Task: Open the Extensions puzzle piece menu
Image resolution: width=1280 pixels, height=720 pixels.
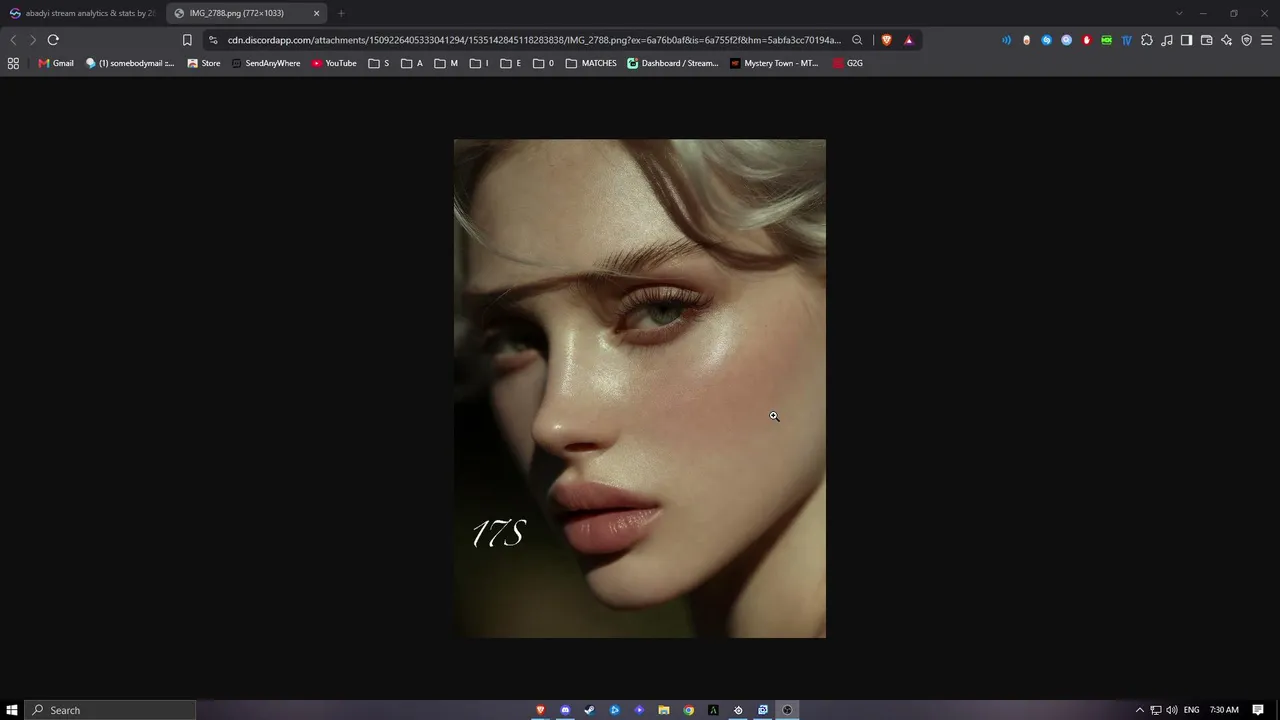Action: 1146,40
